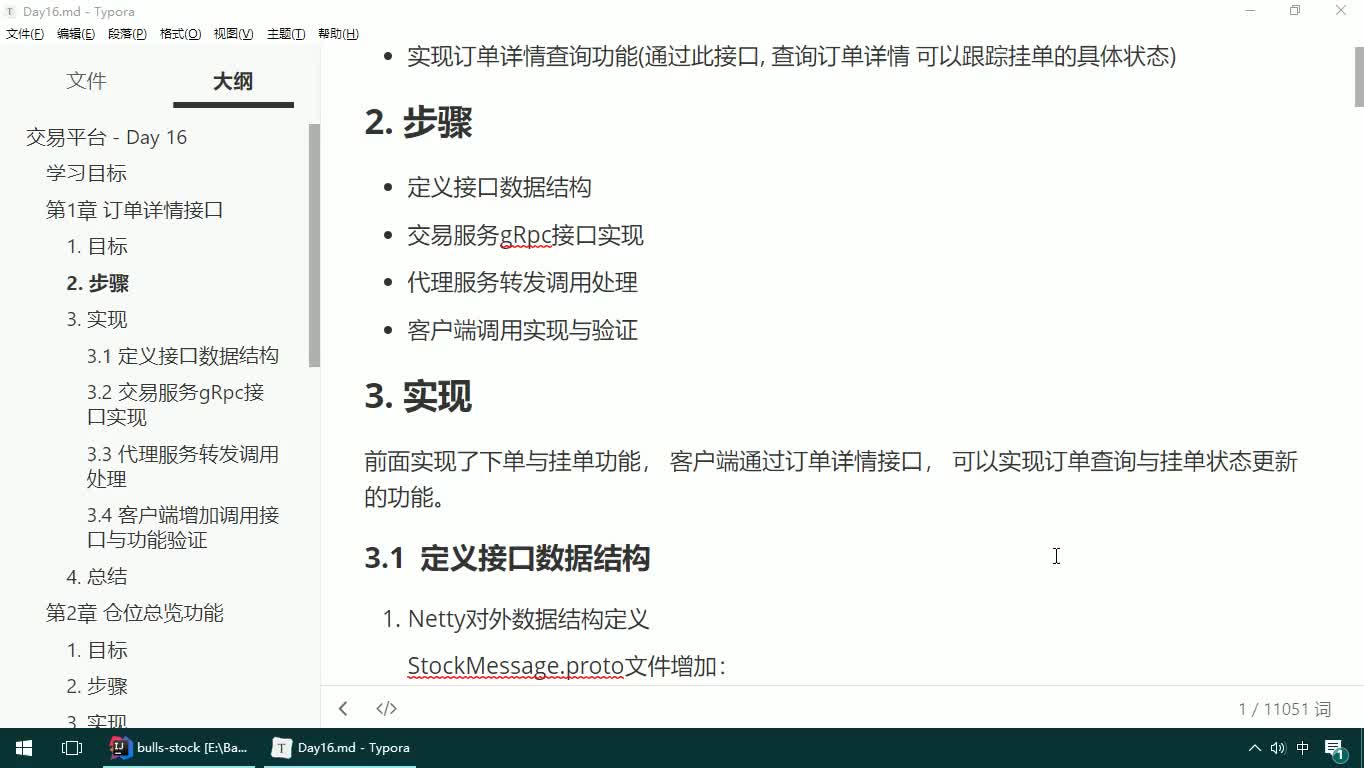
Task: Click list item 'Netty对外数据结构定义'
Action: (529, 619)
